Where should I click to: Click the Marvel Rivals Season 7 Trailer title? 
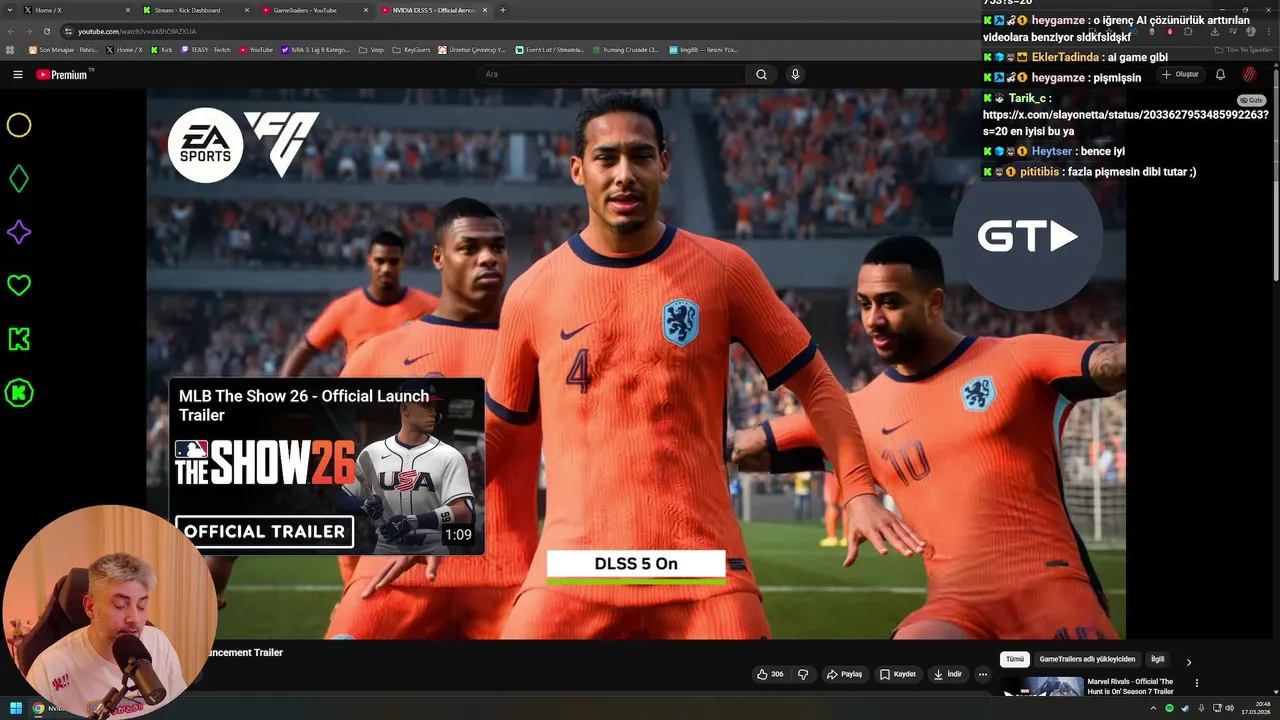click(1130, 686)
